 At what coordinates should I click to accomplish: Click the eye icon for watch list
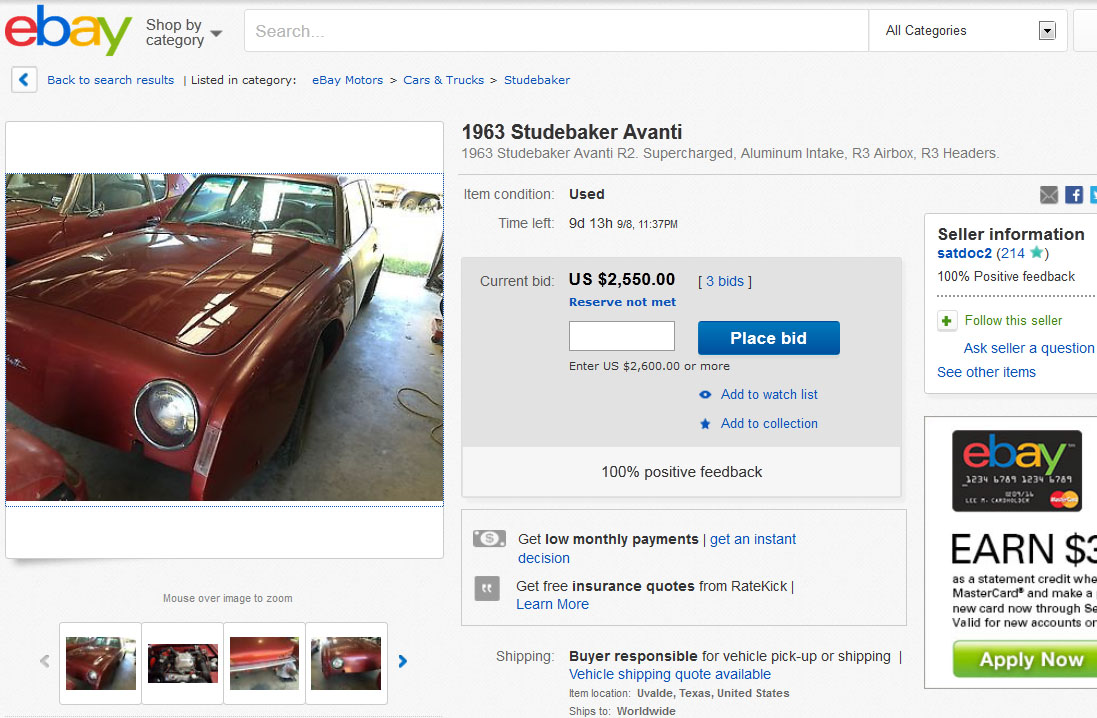point(705,395)
